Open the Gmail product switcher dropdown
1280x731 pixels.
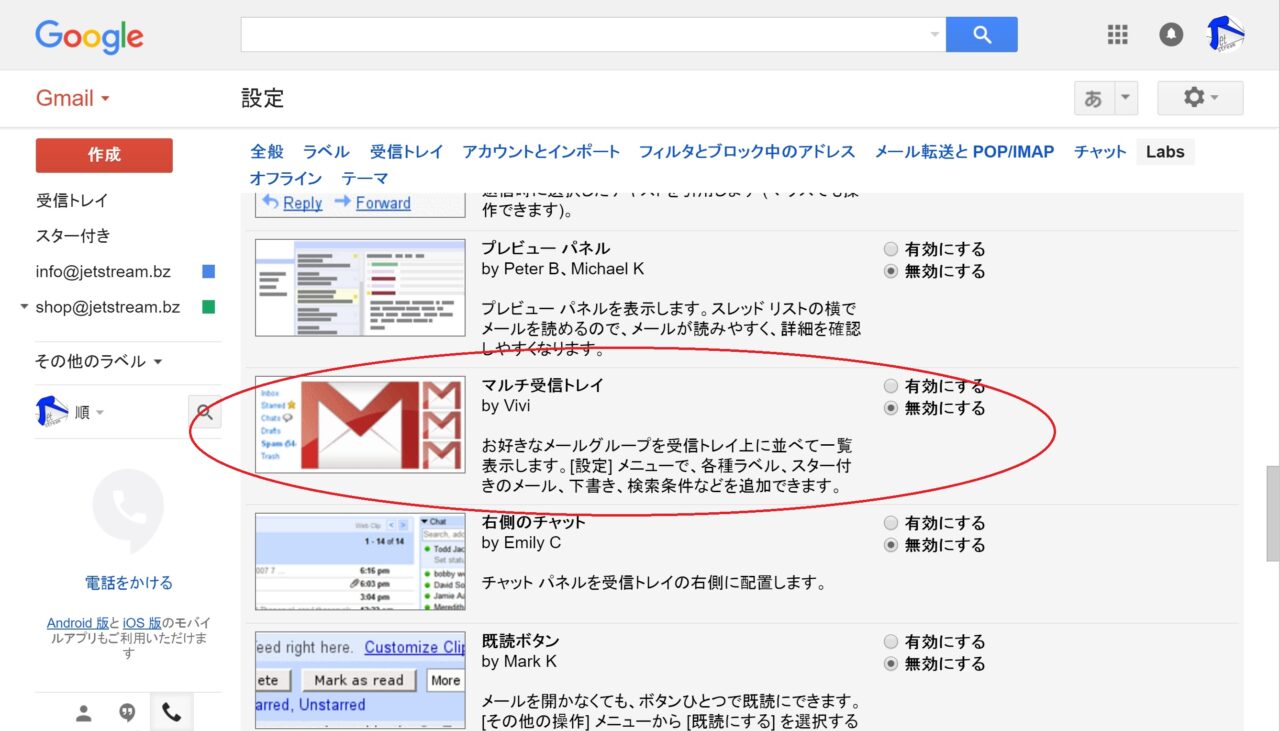(x=72, y=98)
